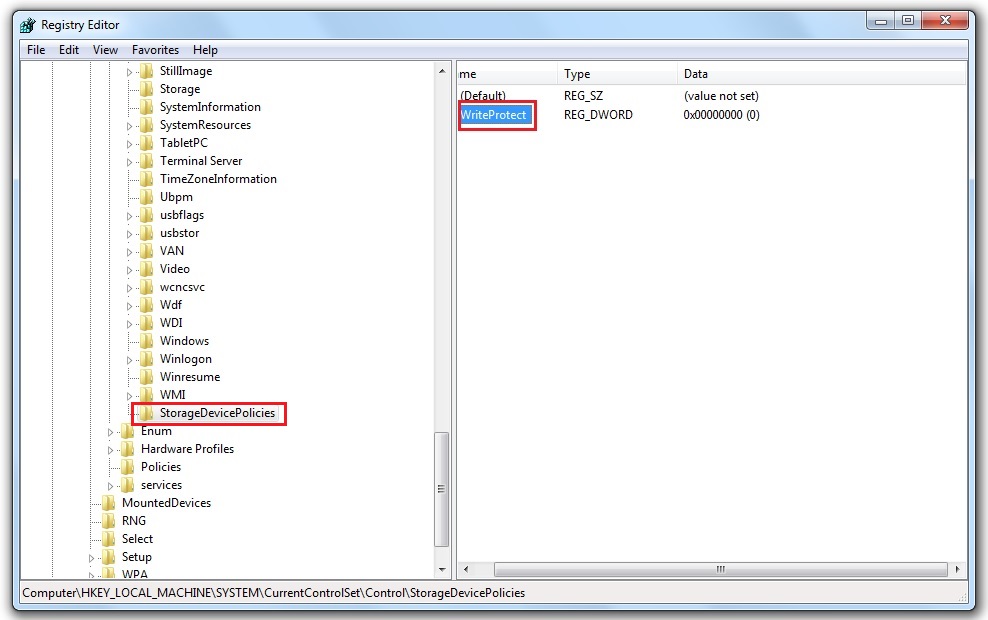Viewport: 988px width, 620px height.
Task: Click the REG_DWORD type cell
Action: pyautogui.click(x=598, y=115)
